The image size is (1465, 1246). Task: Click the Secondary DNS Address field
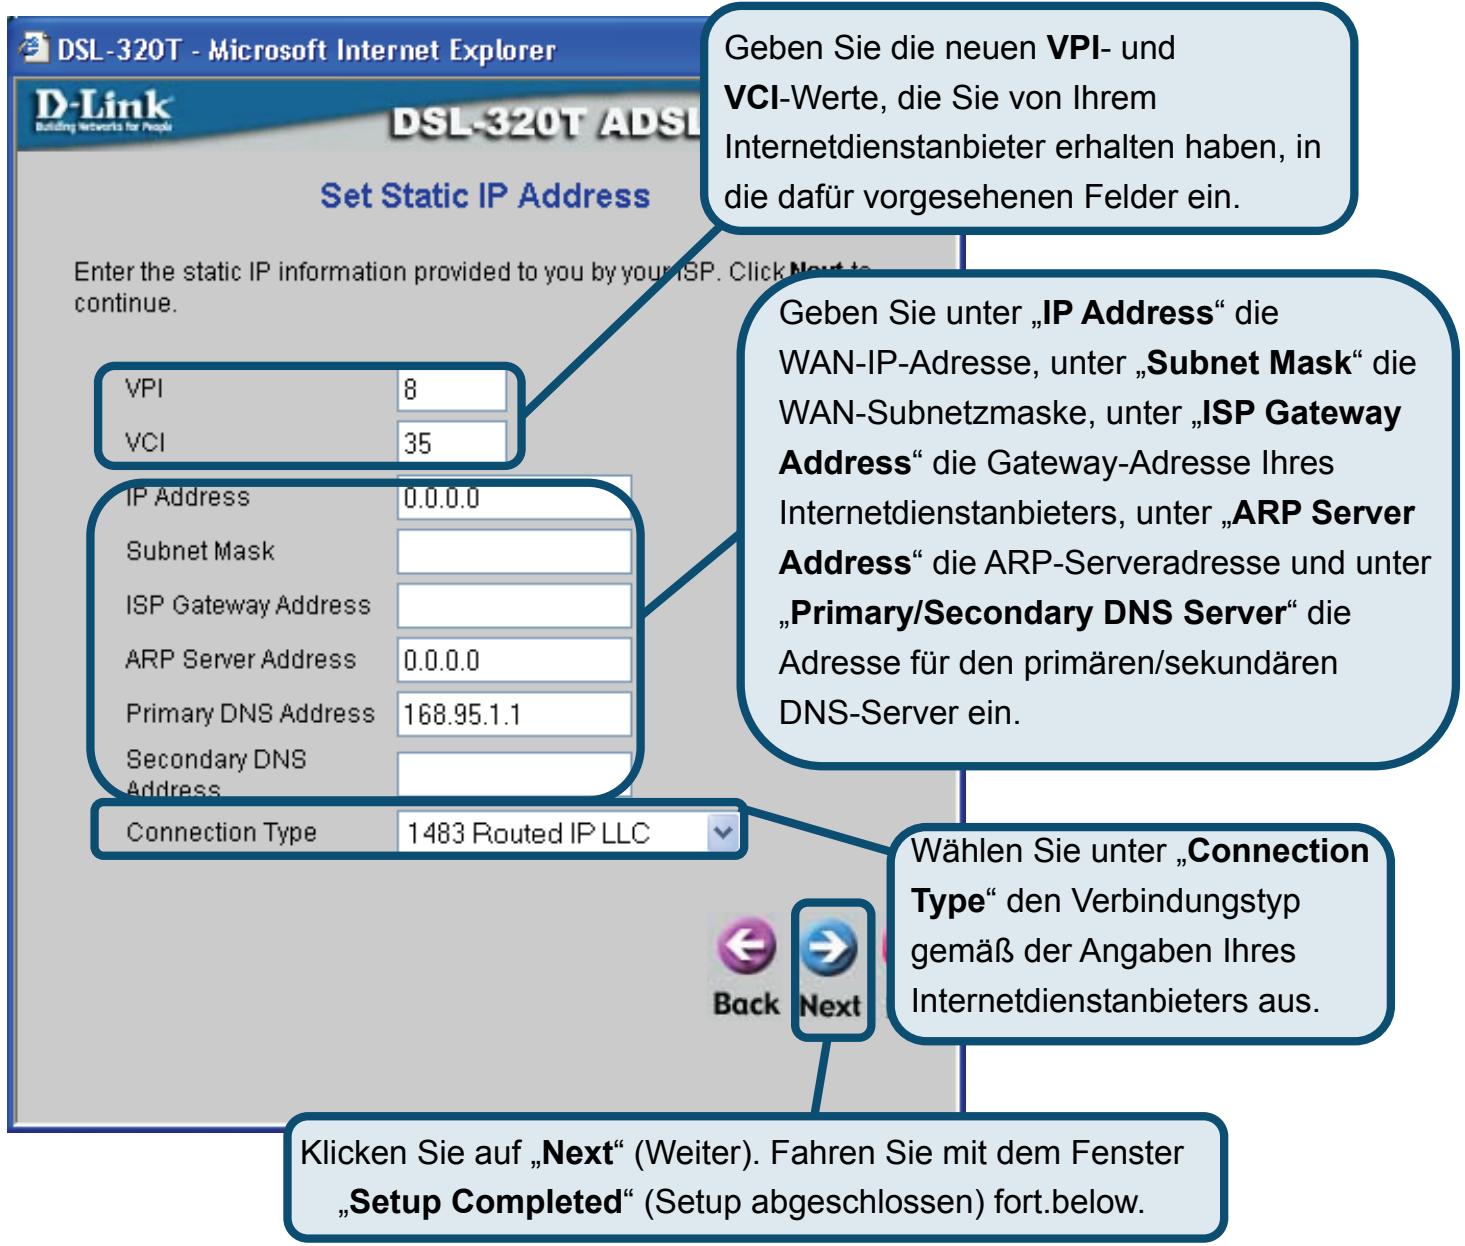pyautogui.click(x=514, y=774)
